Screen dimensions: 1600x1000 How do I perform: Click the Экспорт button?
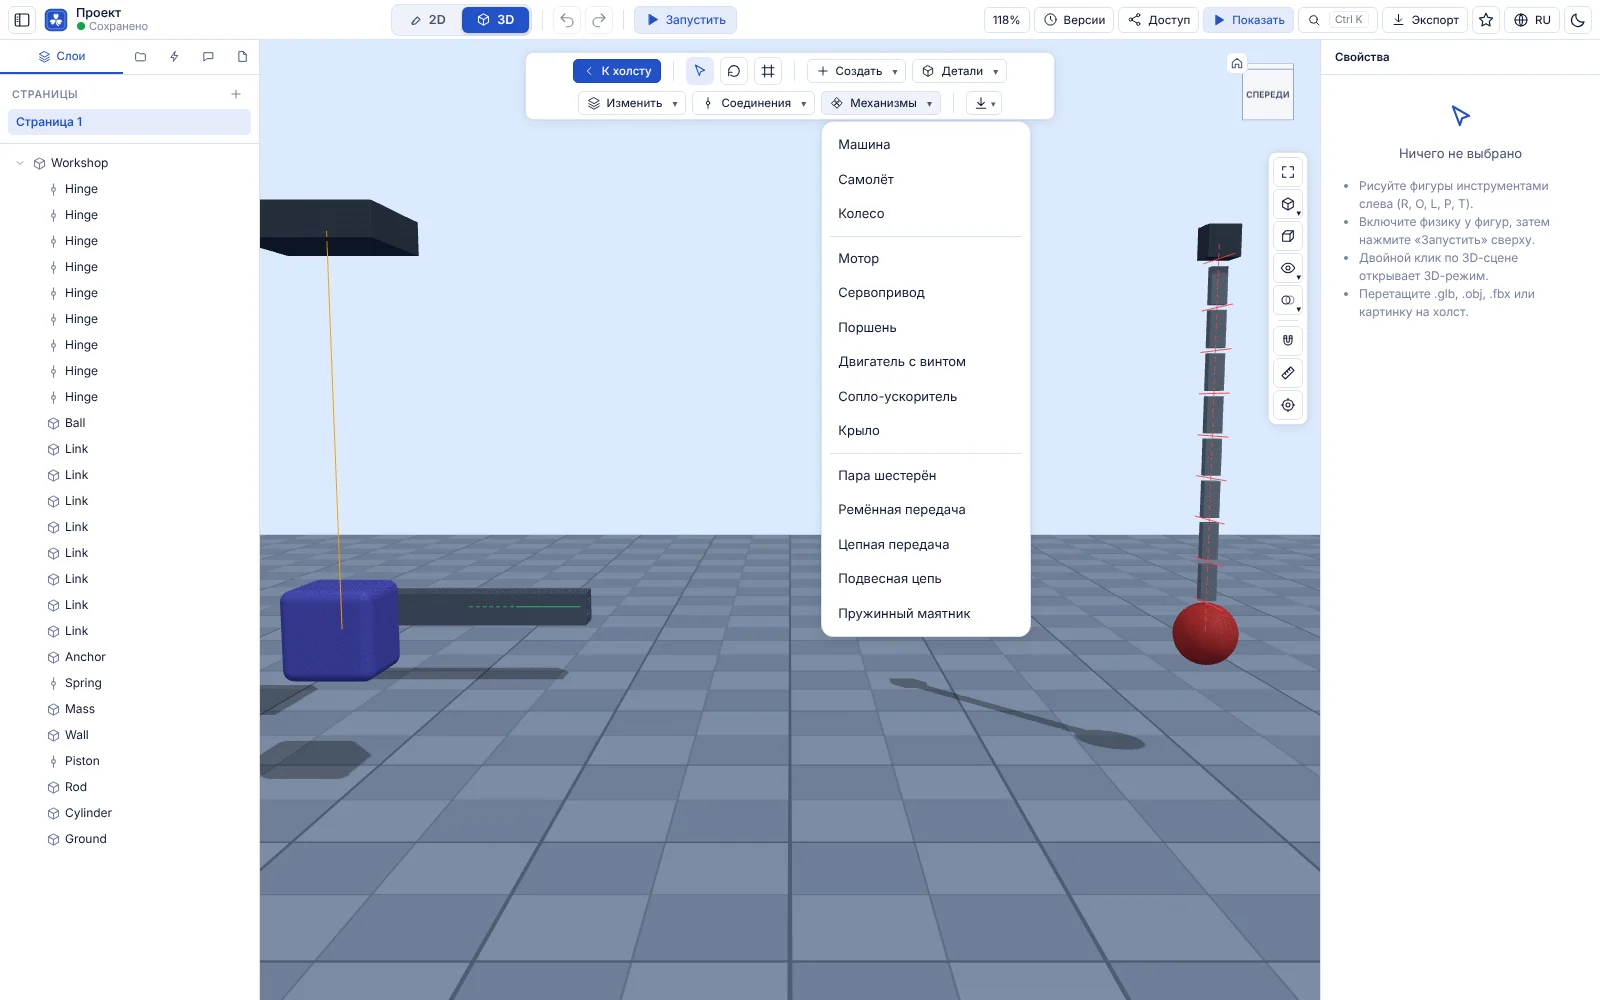click(x=1425, y=20)
